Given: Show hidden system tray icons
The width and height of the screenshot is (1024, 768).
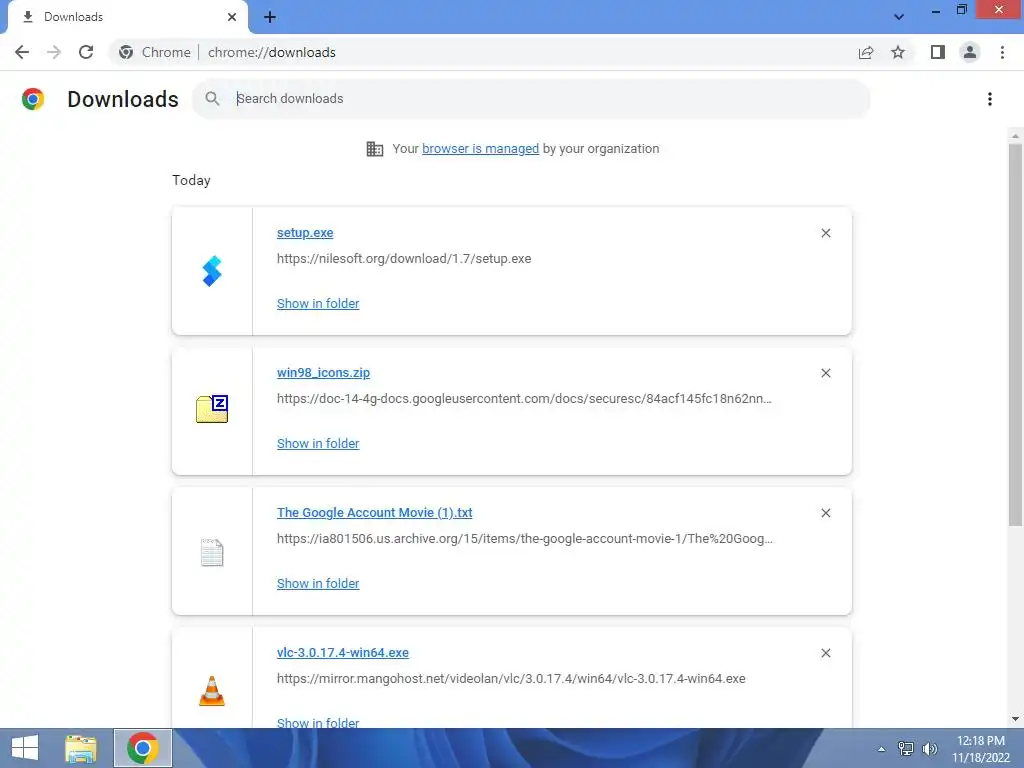Looking at the screenshot, I should pyautogui.click(x=882, y=749).
